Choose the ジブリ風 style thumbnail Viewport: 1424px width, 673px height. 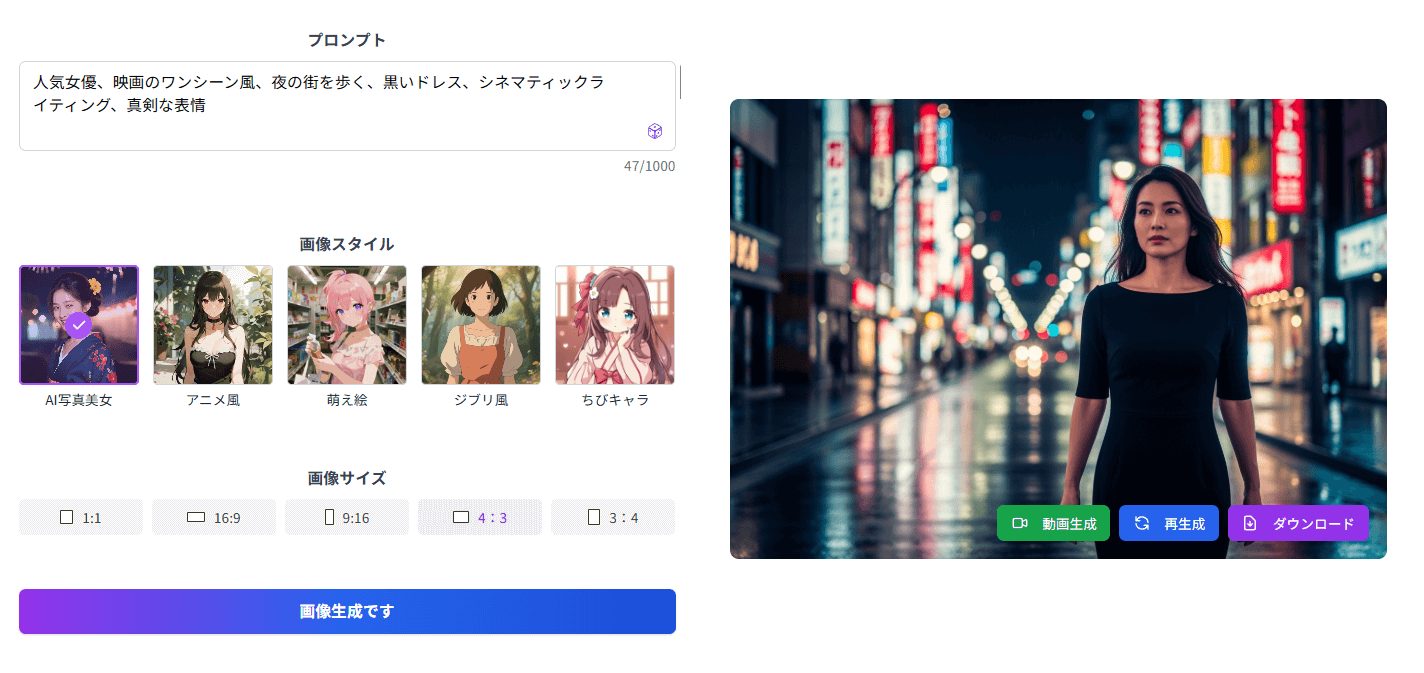[x=481, y=325]
